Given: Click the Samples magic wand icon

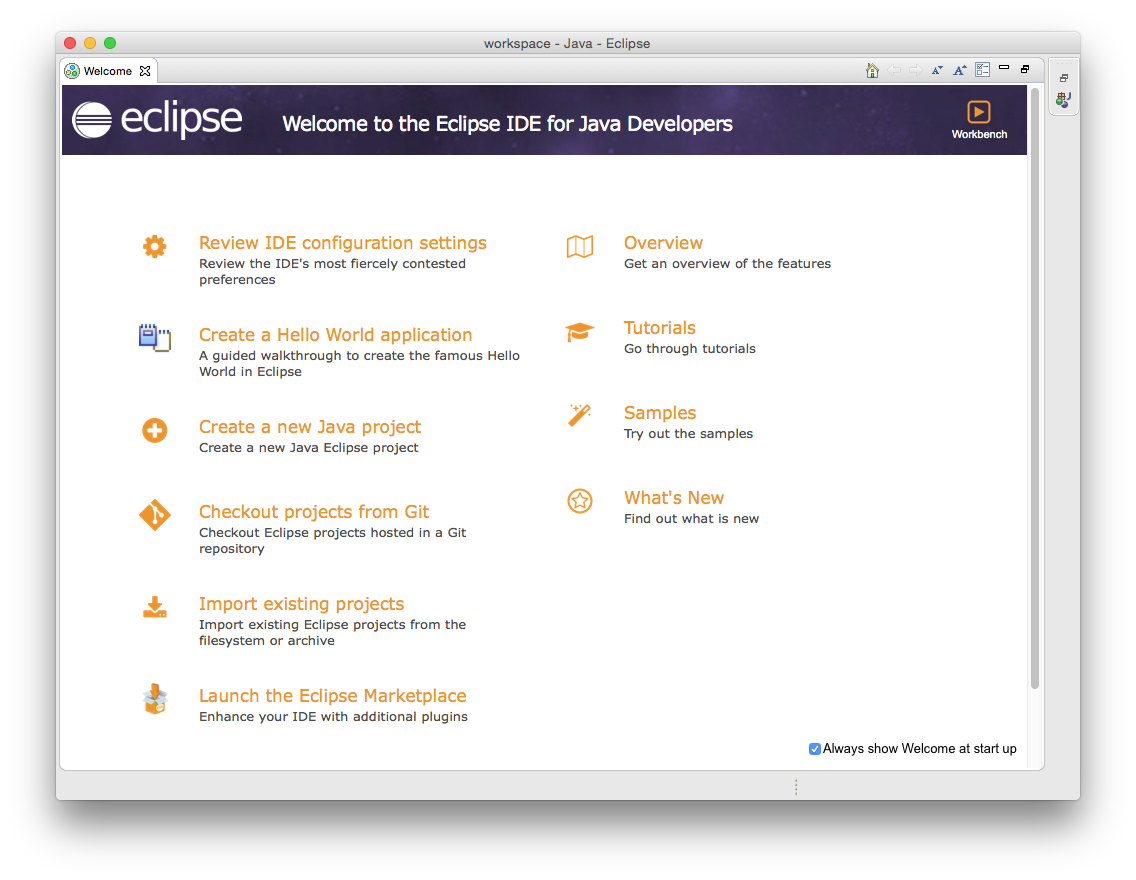Looking at the screenshot, I should pos(580,416).
